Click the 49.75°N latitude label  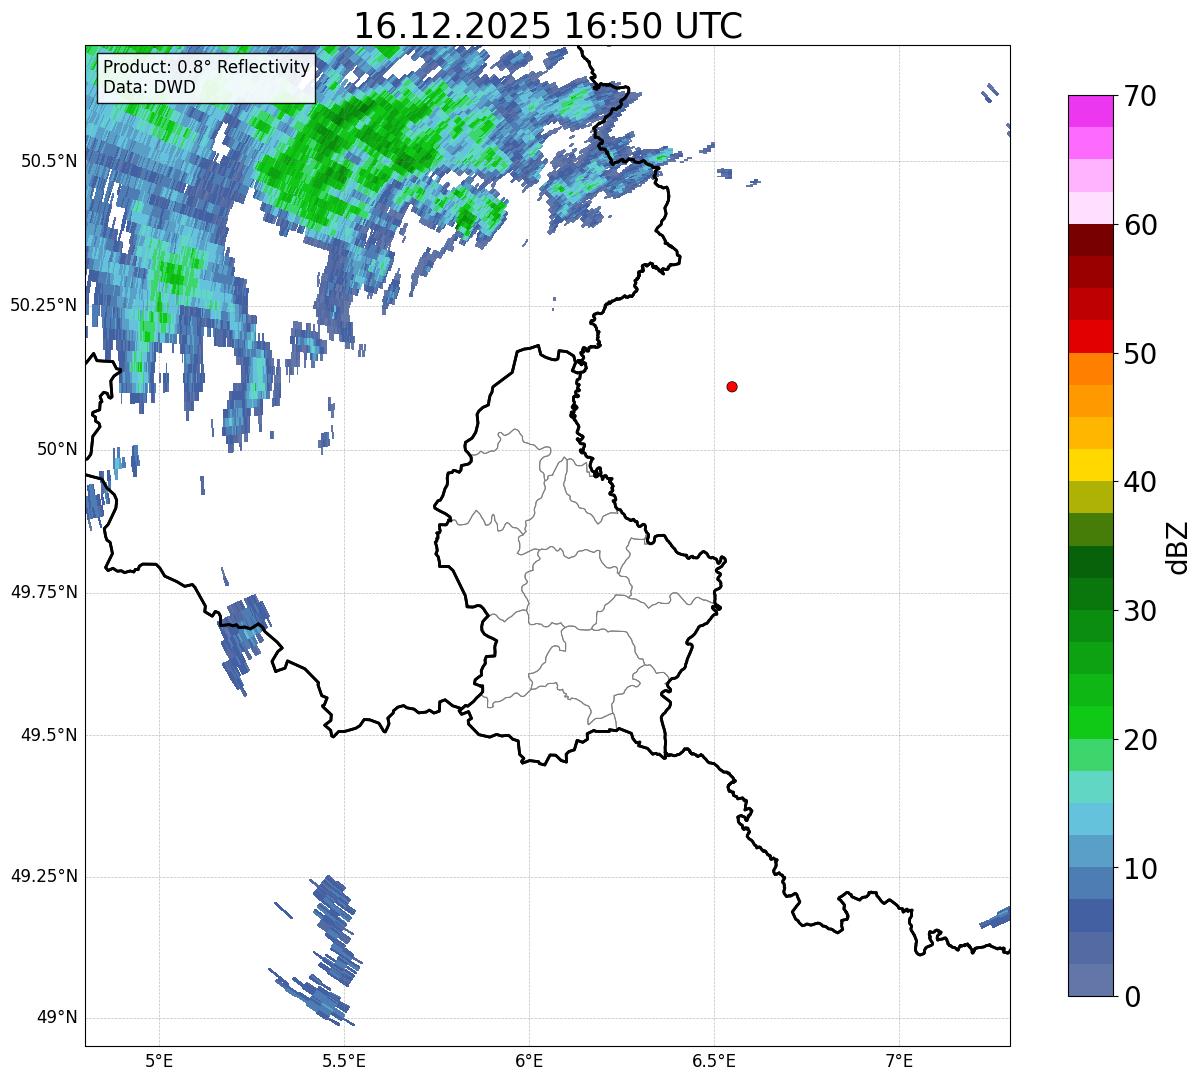coord(44,592)
